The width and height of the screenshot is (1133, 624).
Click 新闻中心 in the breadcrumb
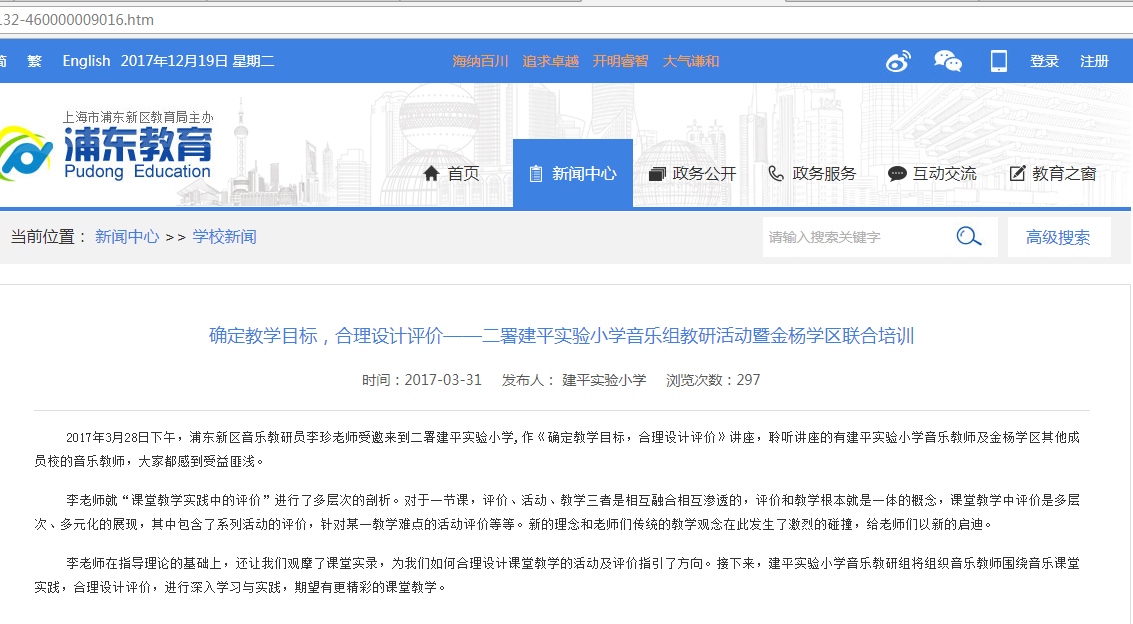click(126, 237)
